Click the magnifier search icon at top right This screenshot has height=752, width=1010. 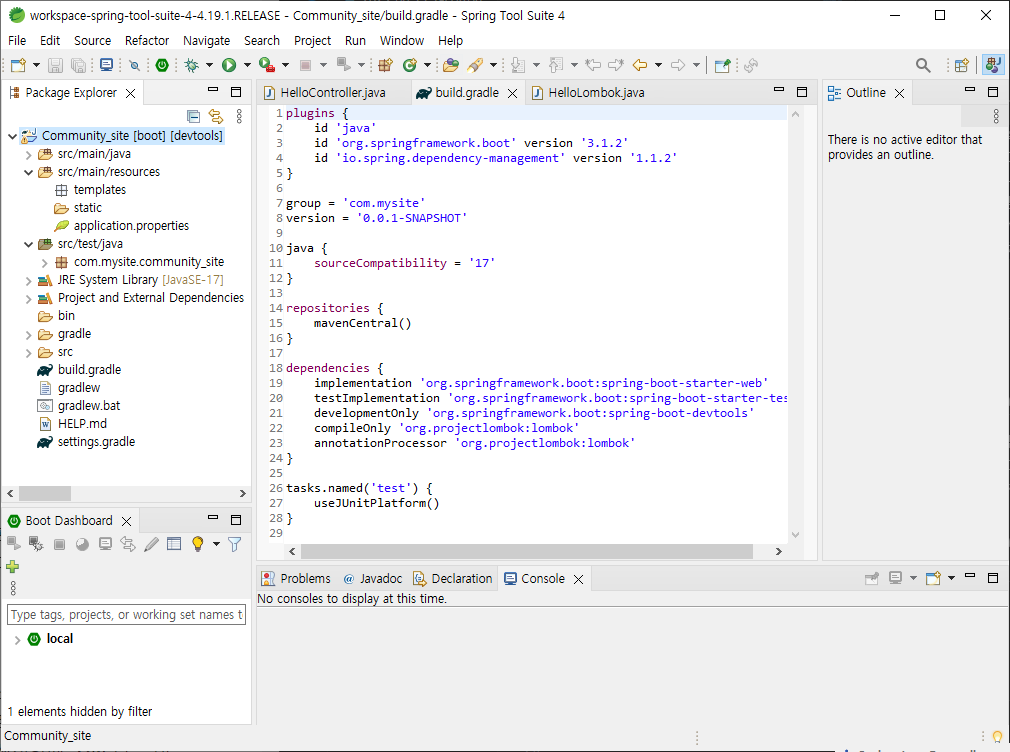point(923,65)
